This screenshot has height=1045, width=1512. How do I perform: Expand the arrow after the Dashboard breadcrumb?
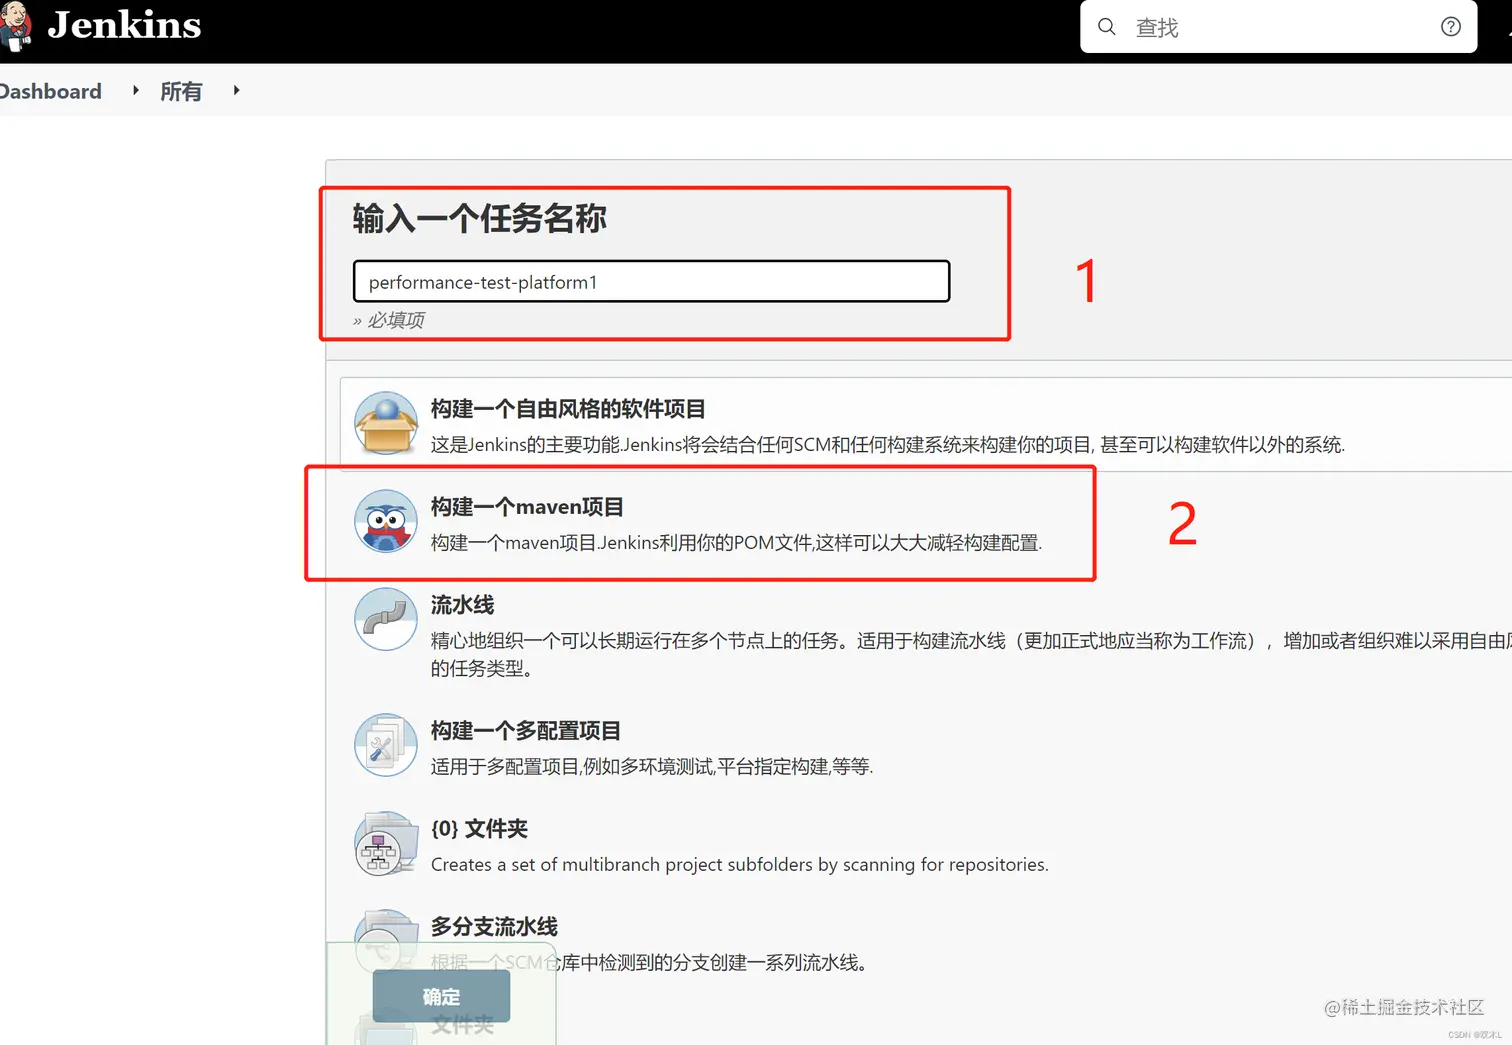tap(135, 91)
